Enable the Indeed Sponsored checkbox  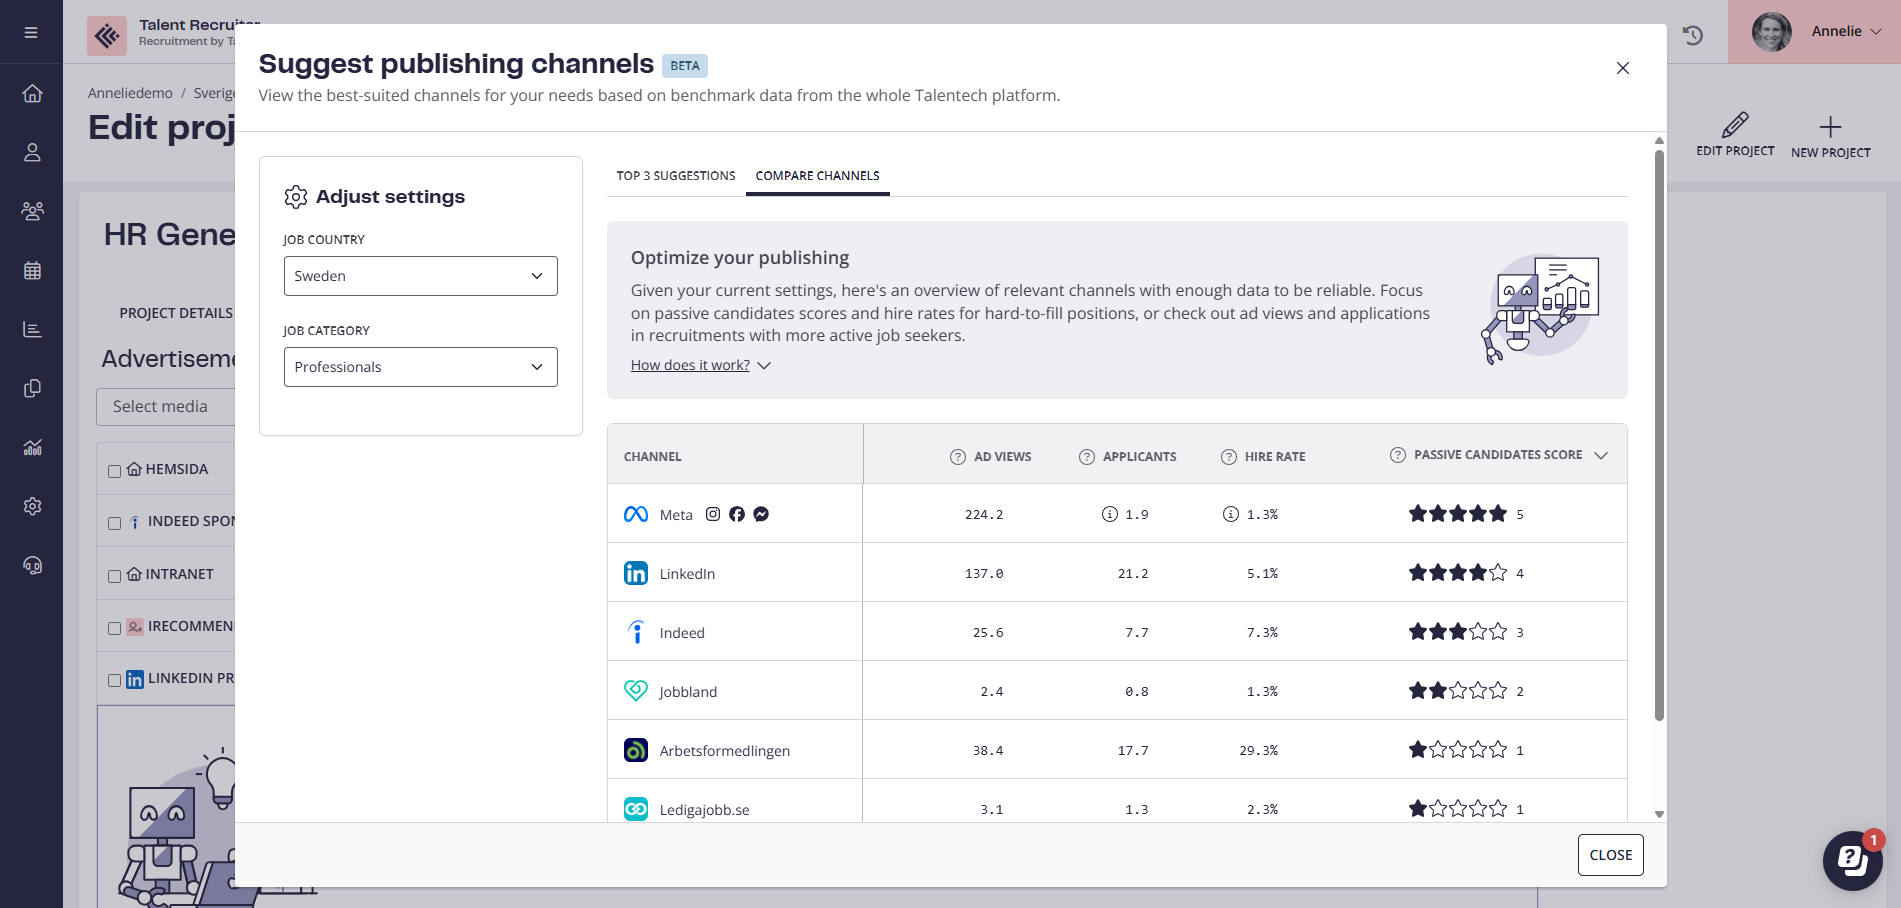114,523
